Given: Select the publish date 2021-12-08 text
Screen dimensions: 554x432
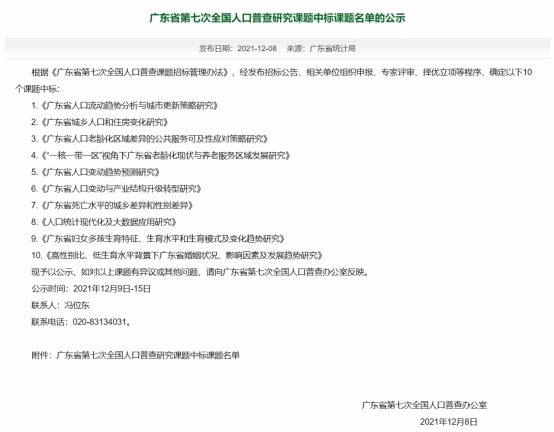Looking at the screenshot, I should 257,48.
